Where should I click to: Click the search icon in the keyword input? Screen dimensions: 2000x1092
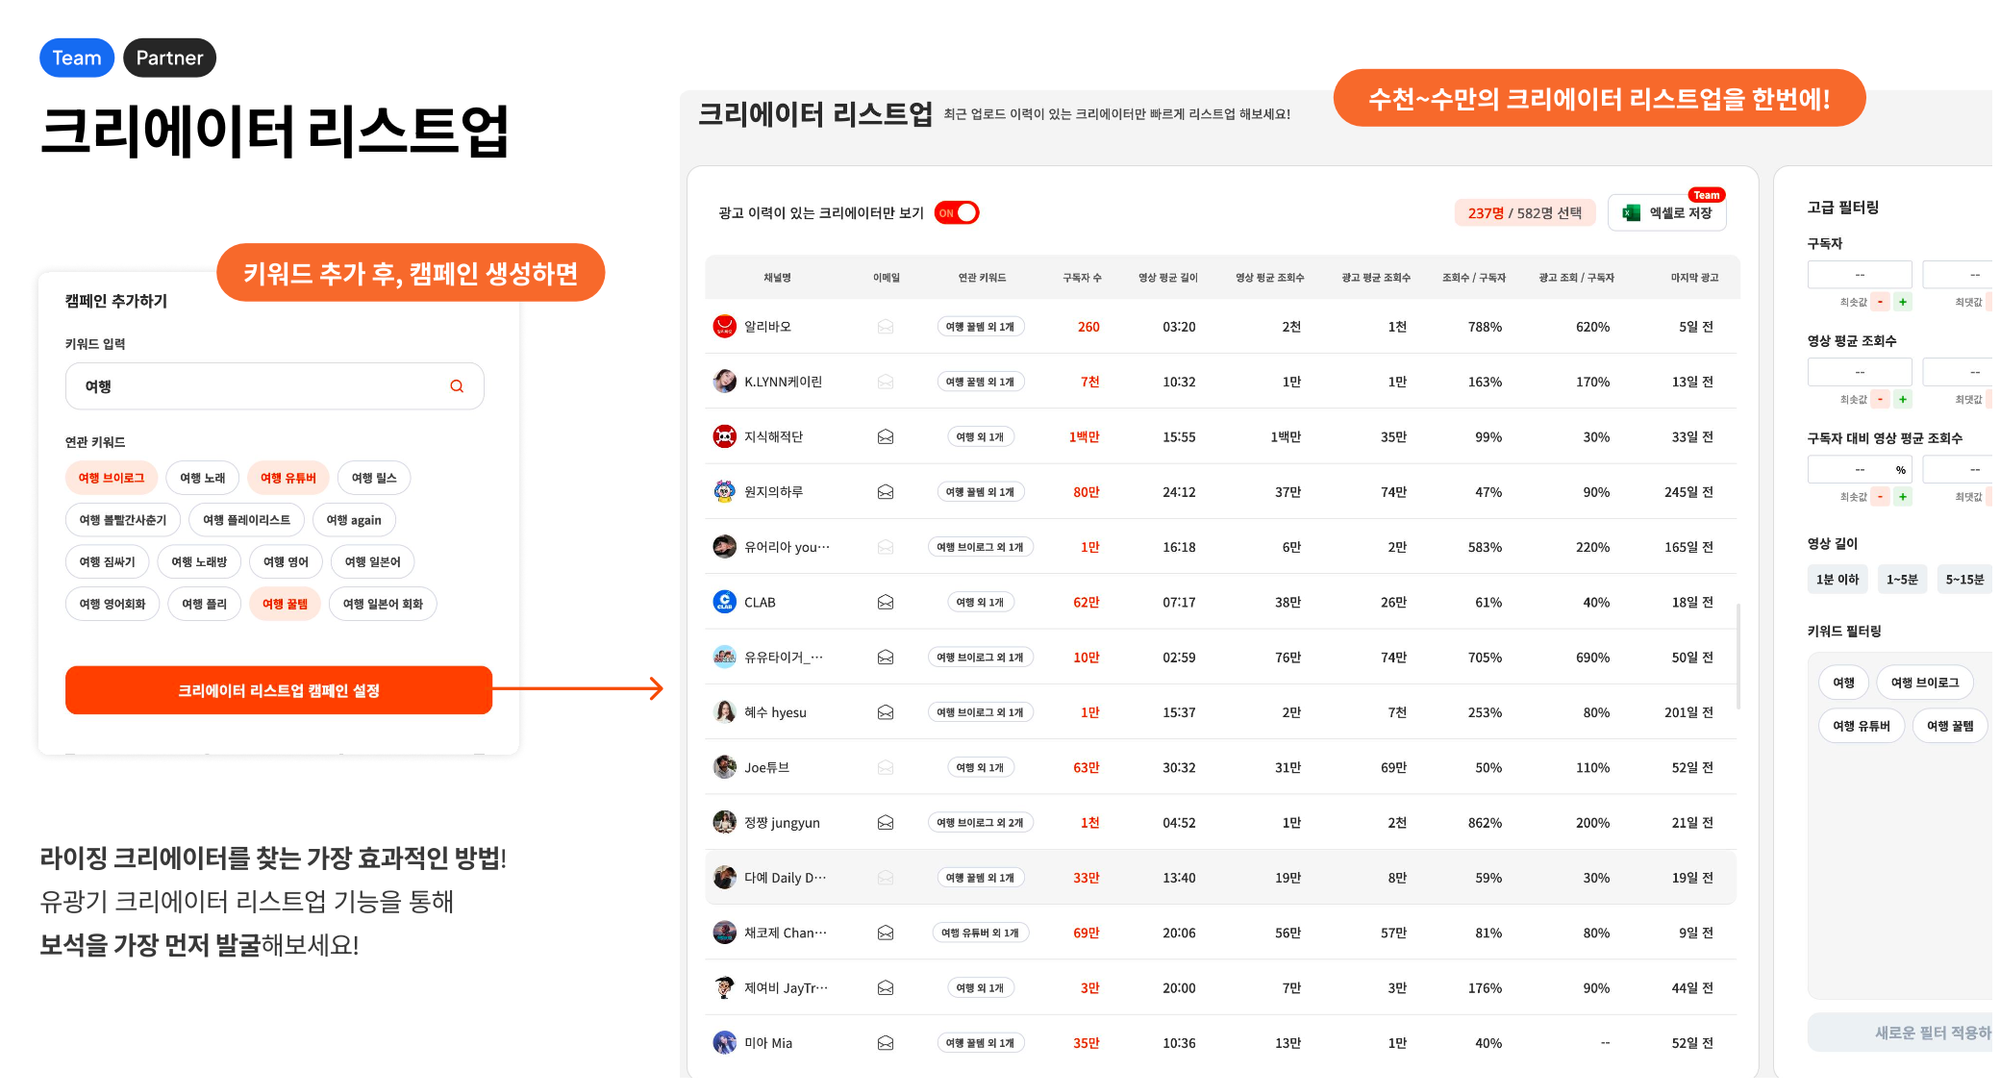pyautogui.click(x=457, y=386)
